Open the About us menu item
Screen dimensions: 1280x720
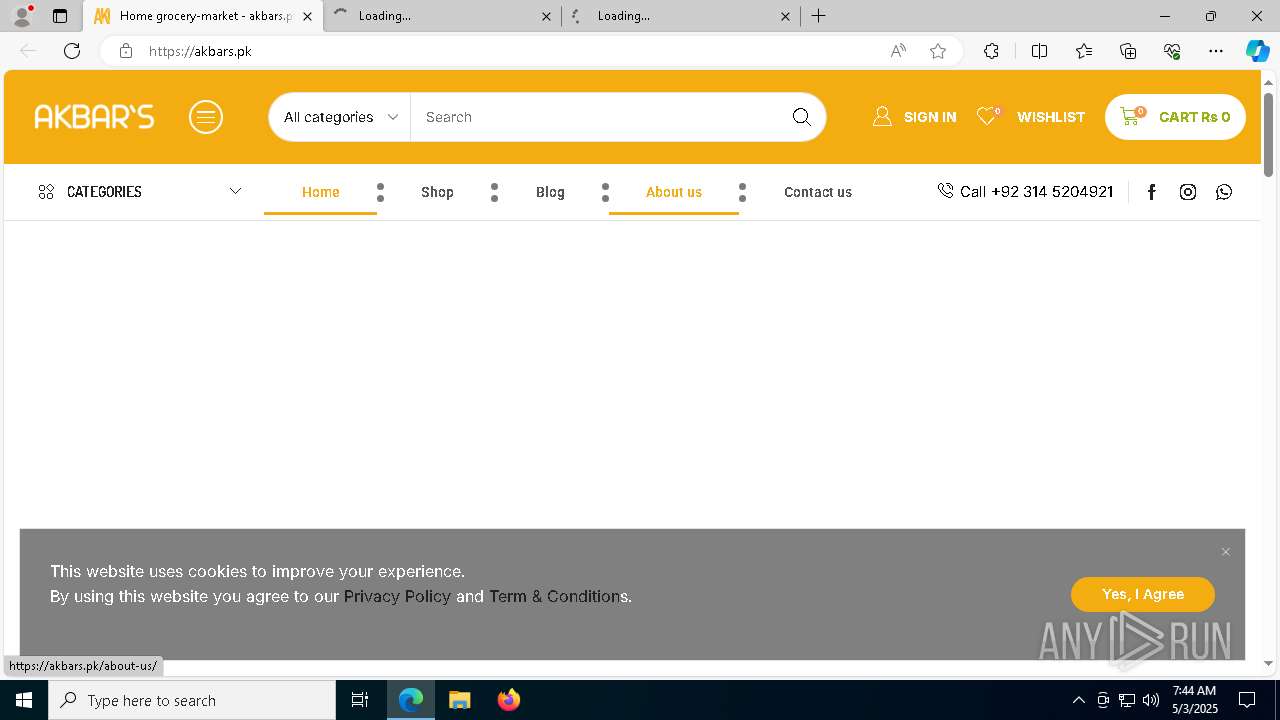pyautogui.click(x=674, y=192)
